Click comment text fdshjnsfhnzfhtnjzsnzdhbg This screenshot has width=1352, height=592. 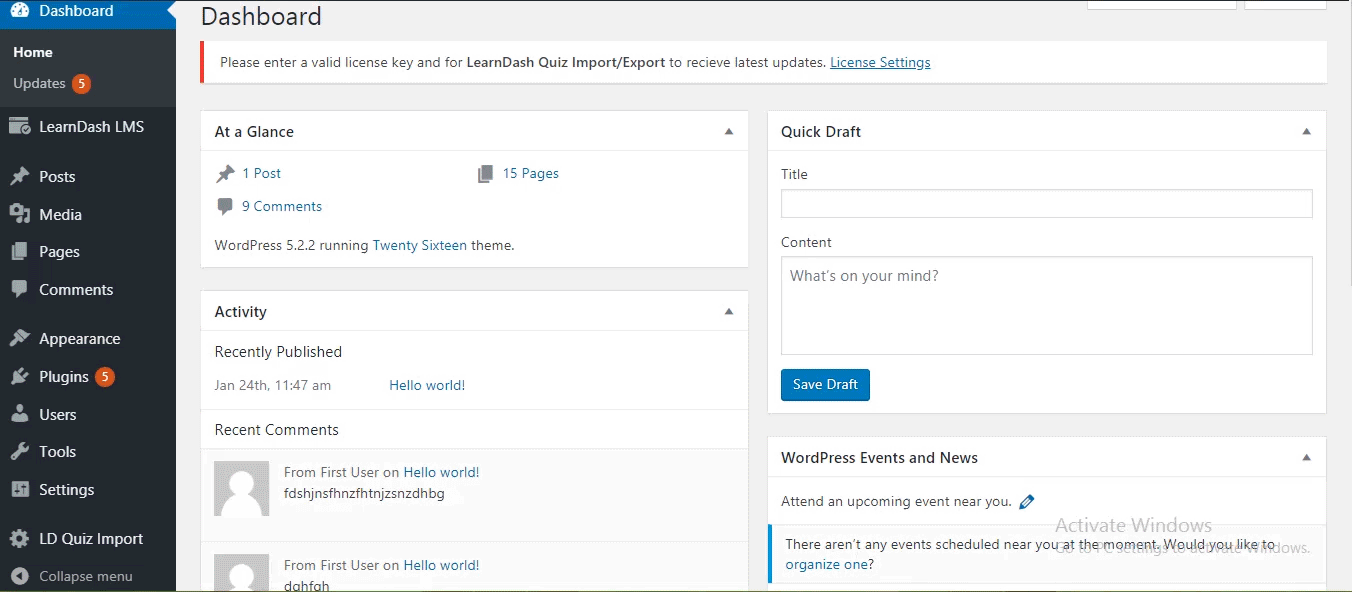tap(364, 494)
